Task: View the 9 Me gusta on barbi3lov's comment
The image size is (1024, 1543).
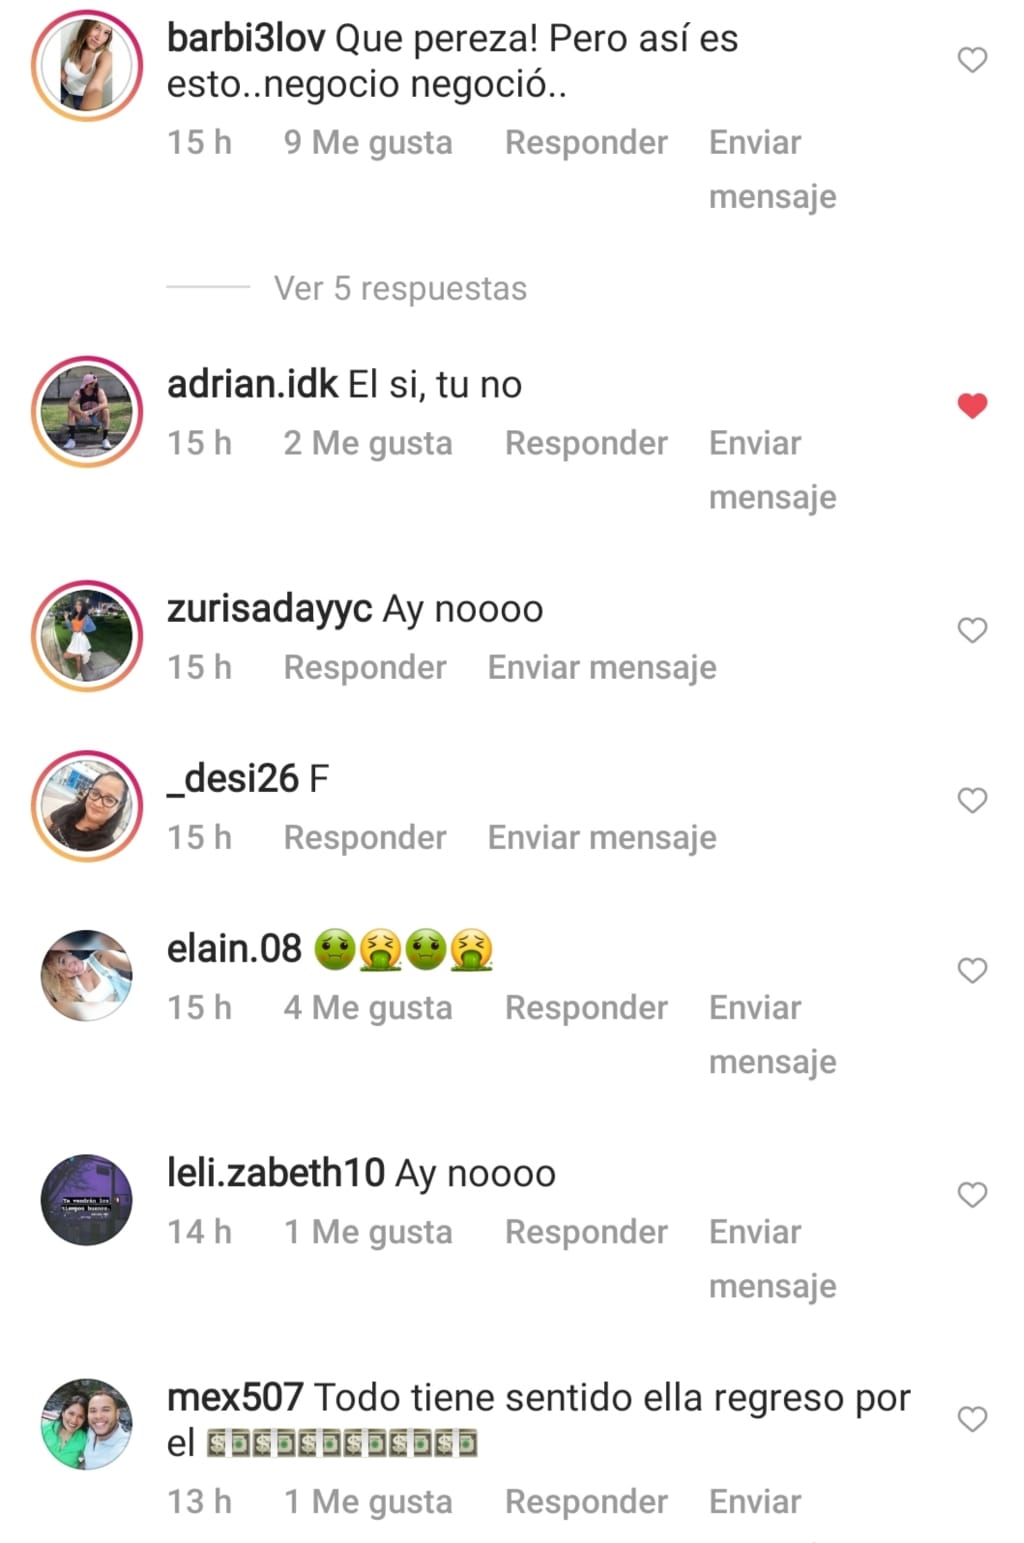Action: click(368, 143)
